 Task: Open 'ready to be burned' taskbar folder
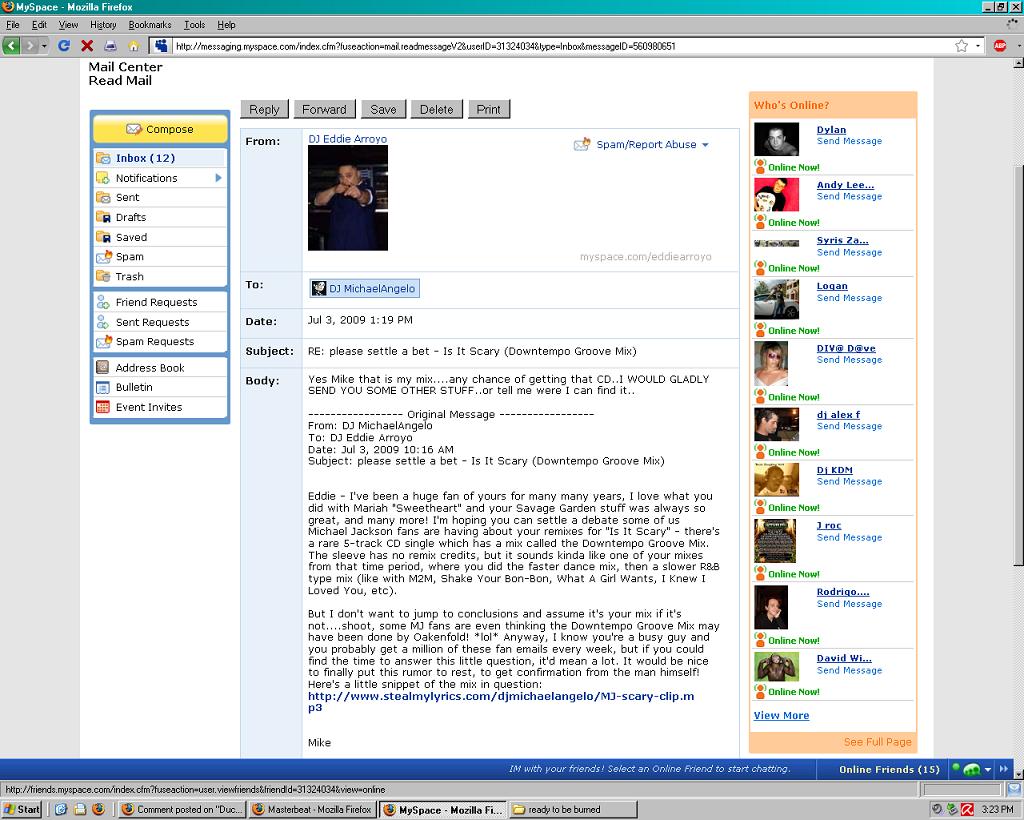tap(572, 810)
